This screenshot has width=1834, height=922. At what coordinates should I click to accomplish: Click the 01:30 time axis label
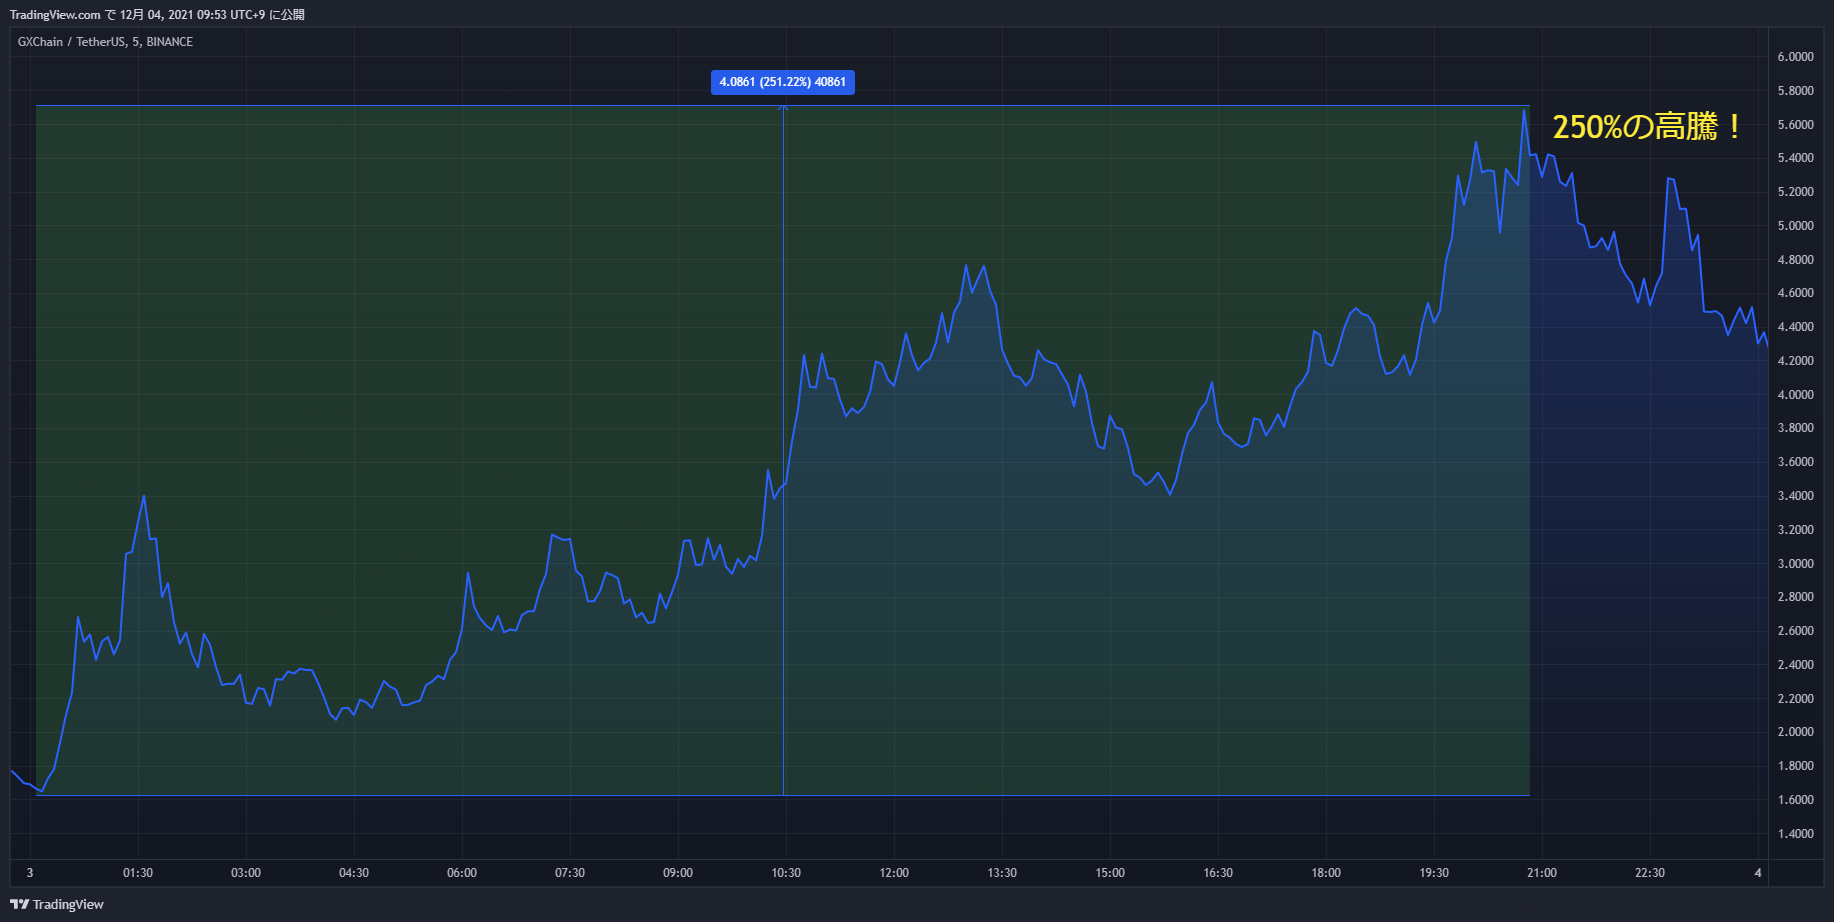[138, 873]
